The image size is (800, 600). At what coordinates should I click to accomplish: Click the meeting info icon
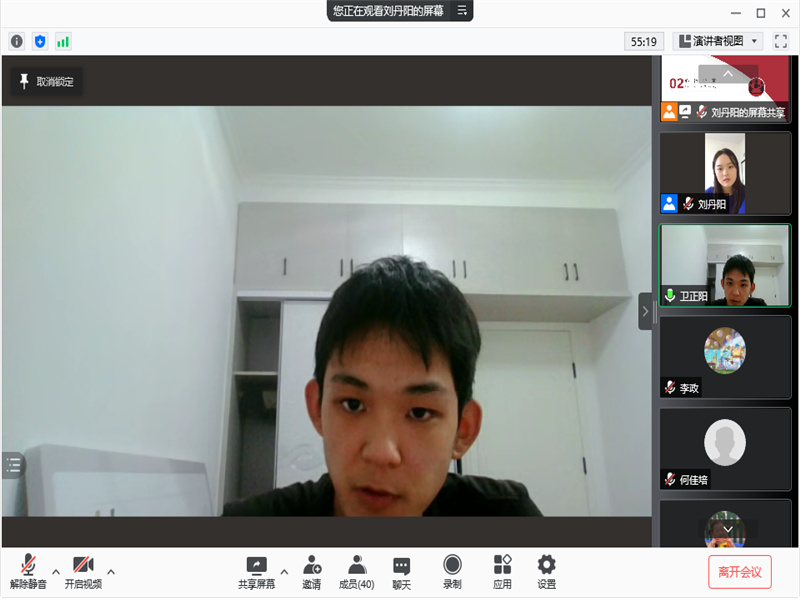pyautogui.click(x=16, y=41)
